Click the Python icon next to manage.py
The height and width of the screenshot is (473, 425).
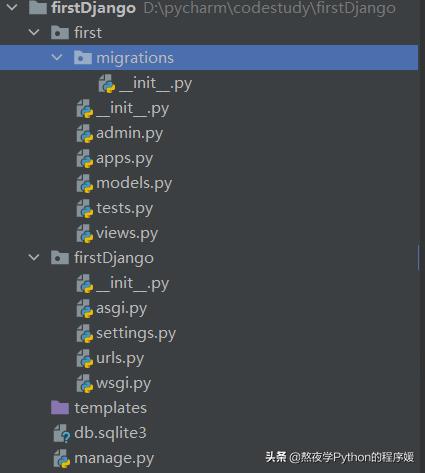coord(62,459)
